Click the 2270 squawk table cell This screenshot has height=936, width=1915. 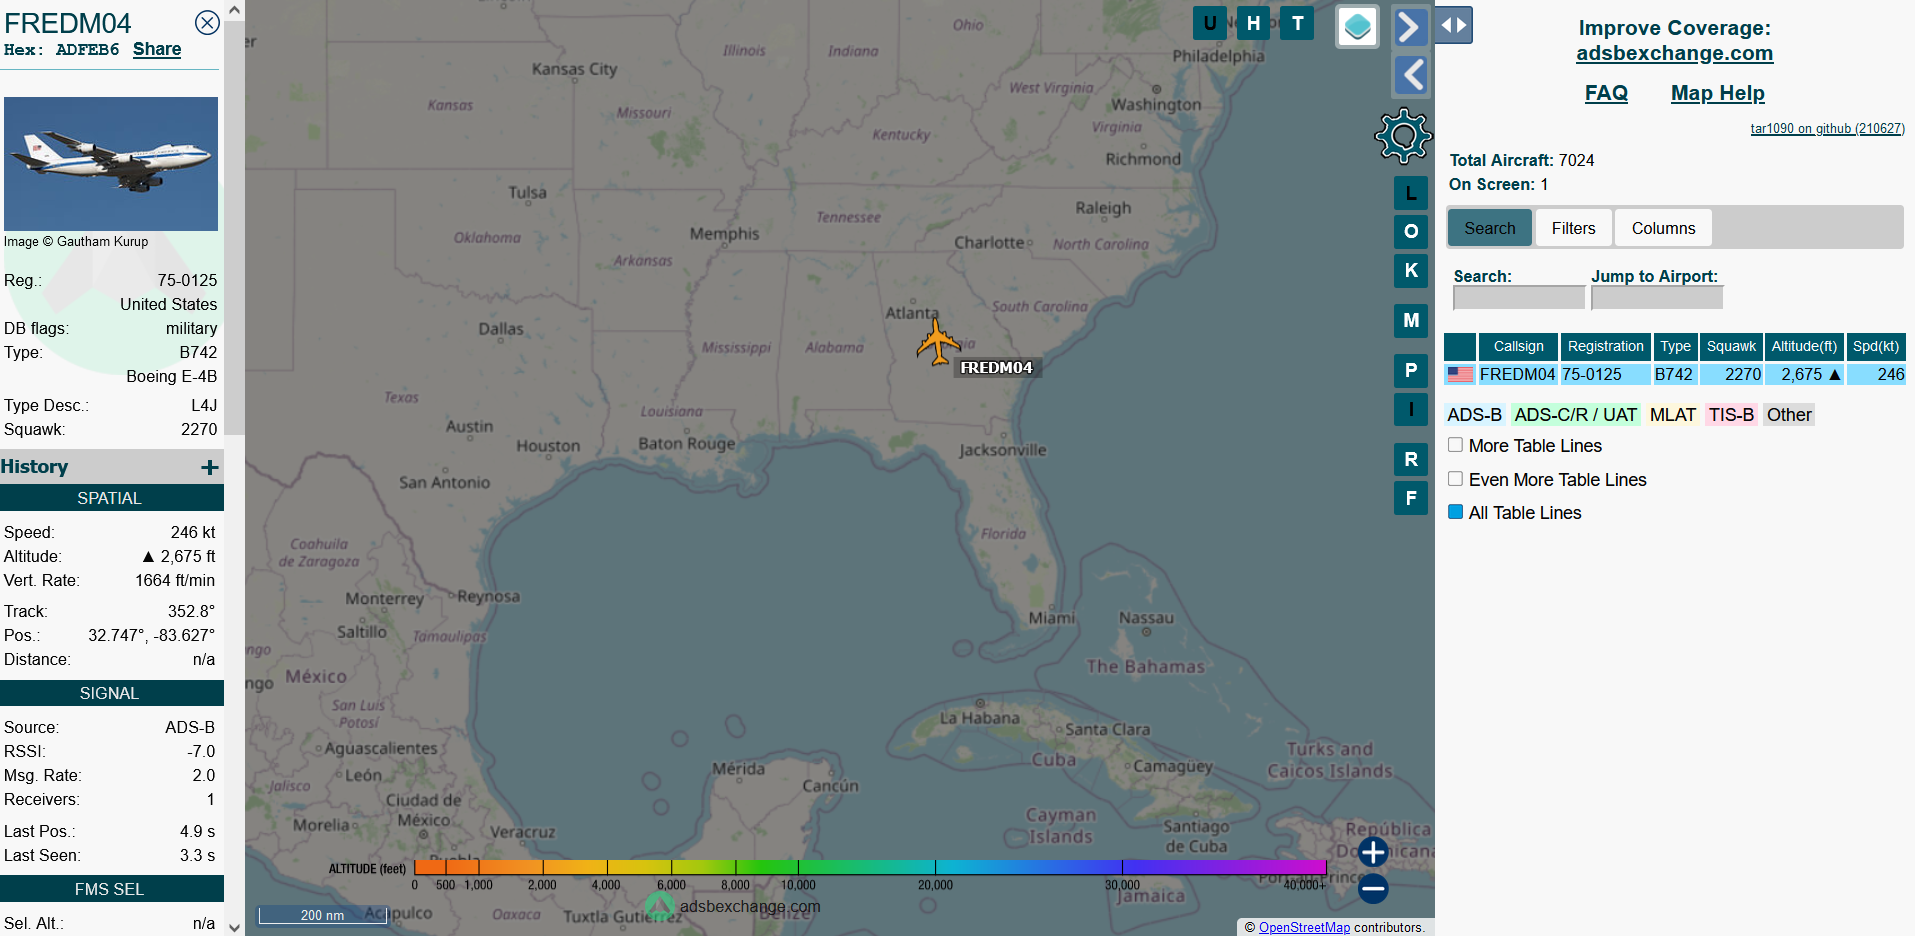[1731, 374]
